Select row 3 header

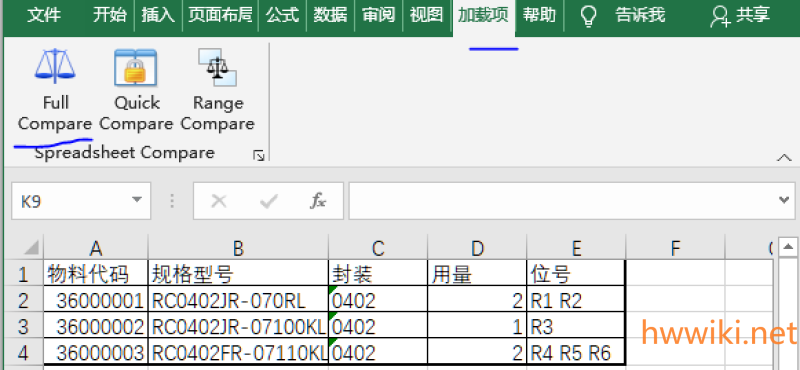coord(22,326)
